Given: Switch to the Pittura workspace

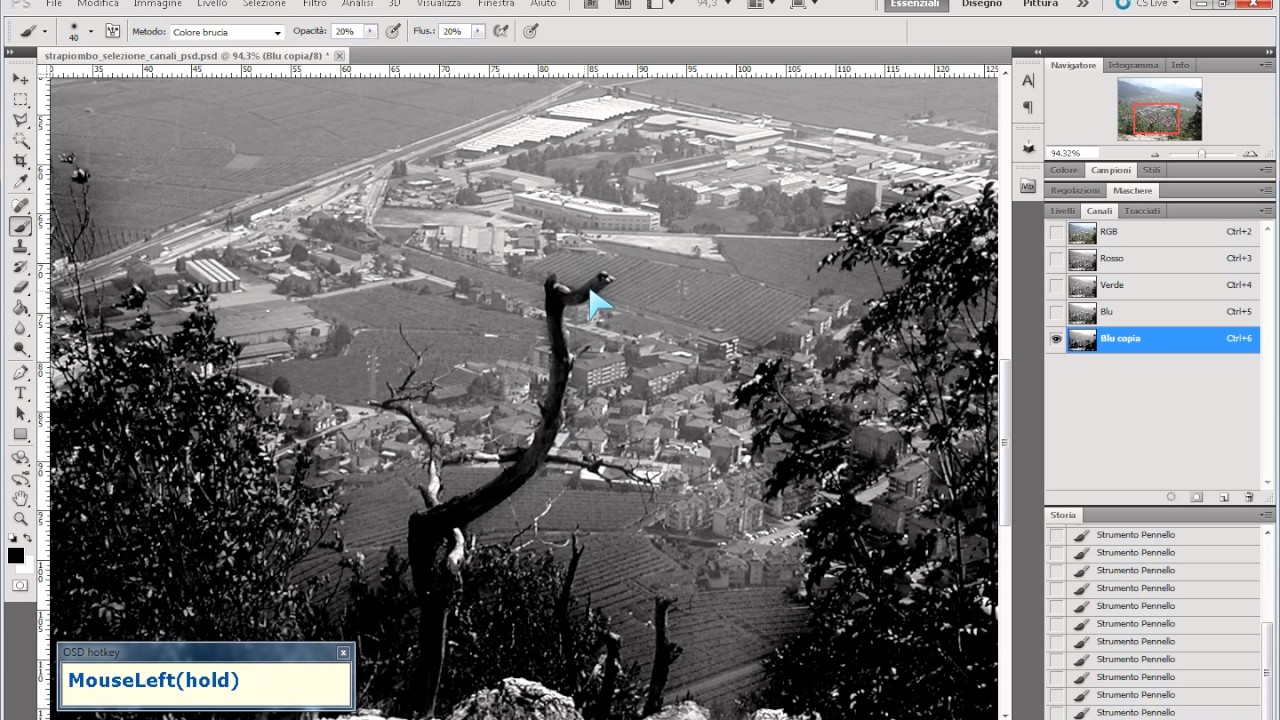Looking at the screenshot, I should (x=1040, y=4).
